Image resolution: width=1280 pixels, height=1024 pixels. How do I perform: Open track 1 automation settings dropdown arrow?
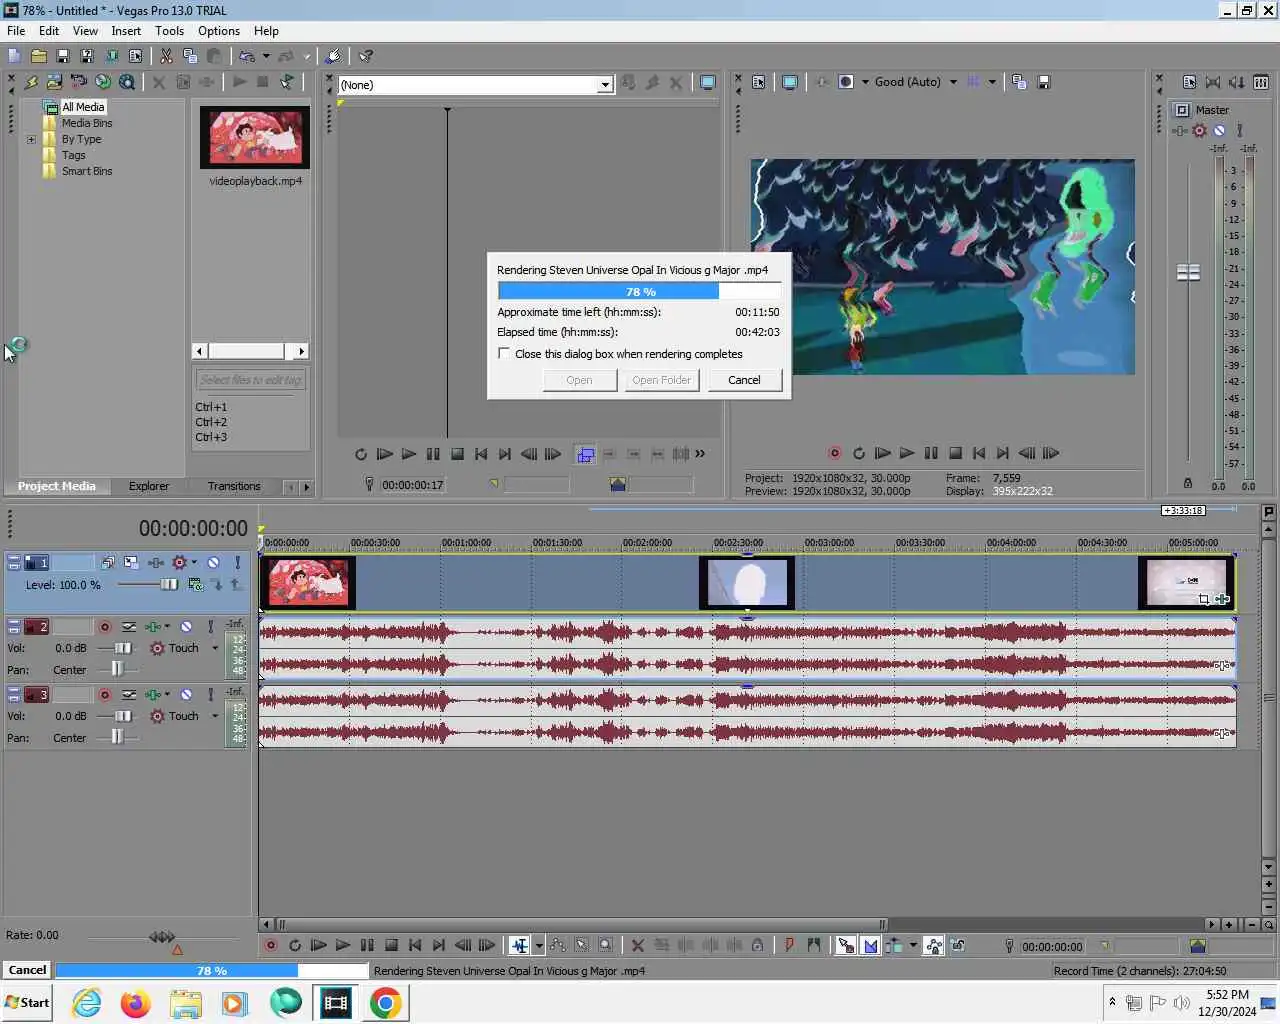point(194,563)
